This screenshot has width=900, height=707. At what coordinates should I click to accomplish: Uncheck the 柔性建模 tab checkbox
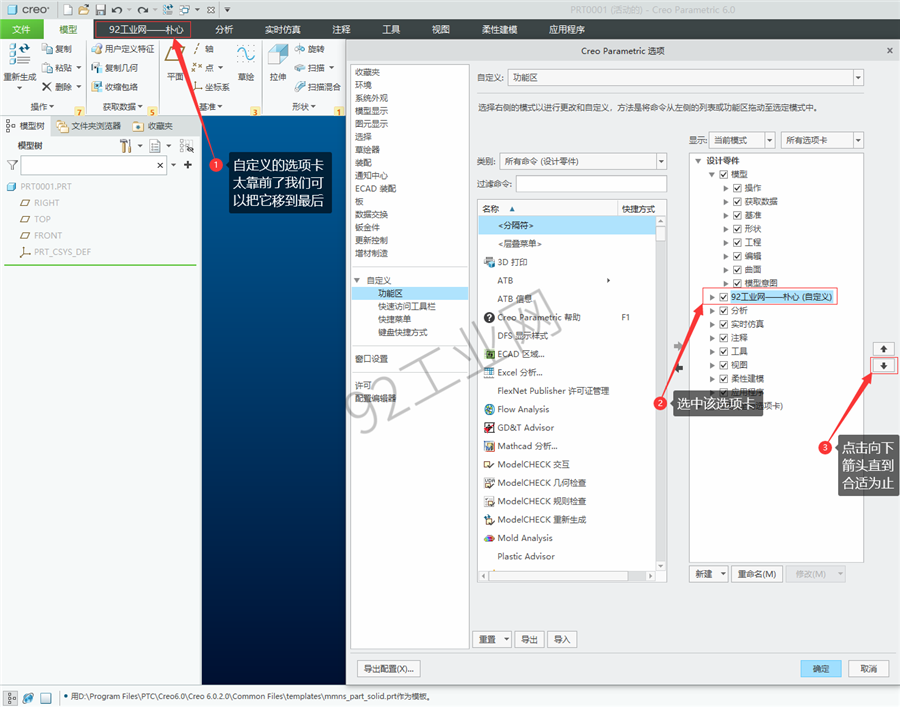click(x=724, y=379)
